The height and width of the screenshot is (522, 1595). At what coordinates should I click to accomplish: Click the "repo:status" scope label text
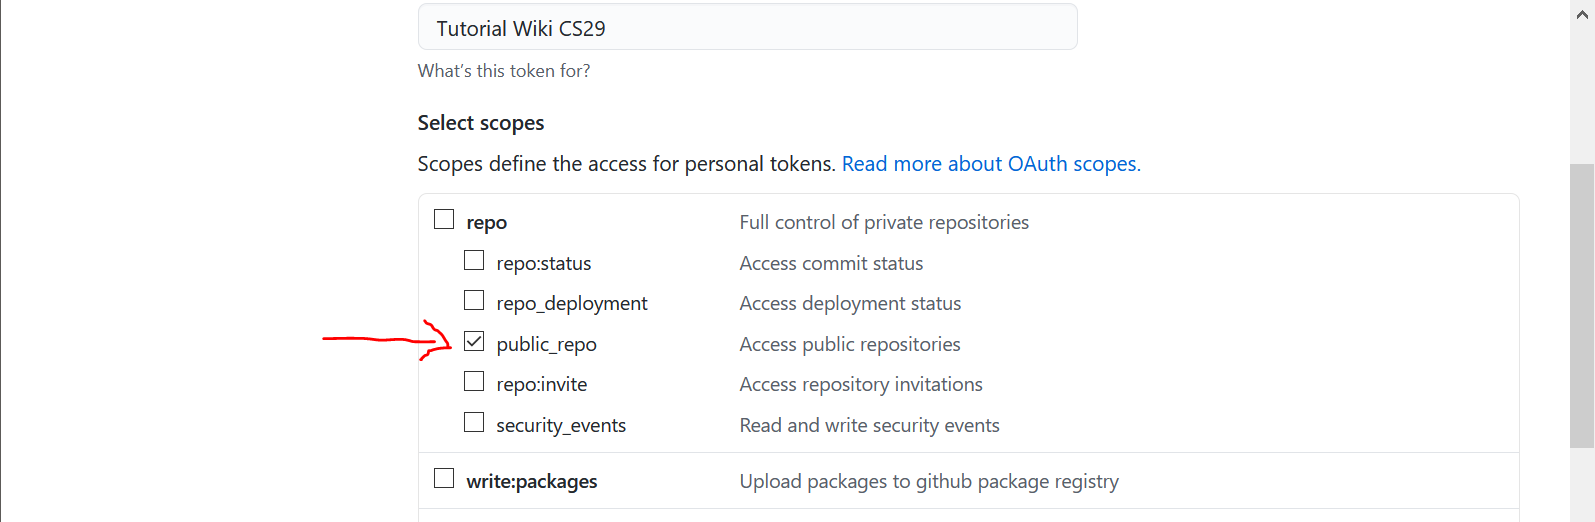point(543,264)
